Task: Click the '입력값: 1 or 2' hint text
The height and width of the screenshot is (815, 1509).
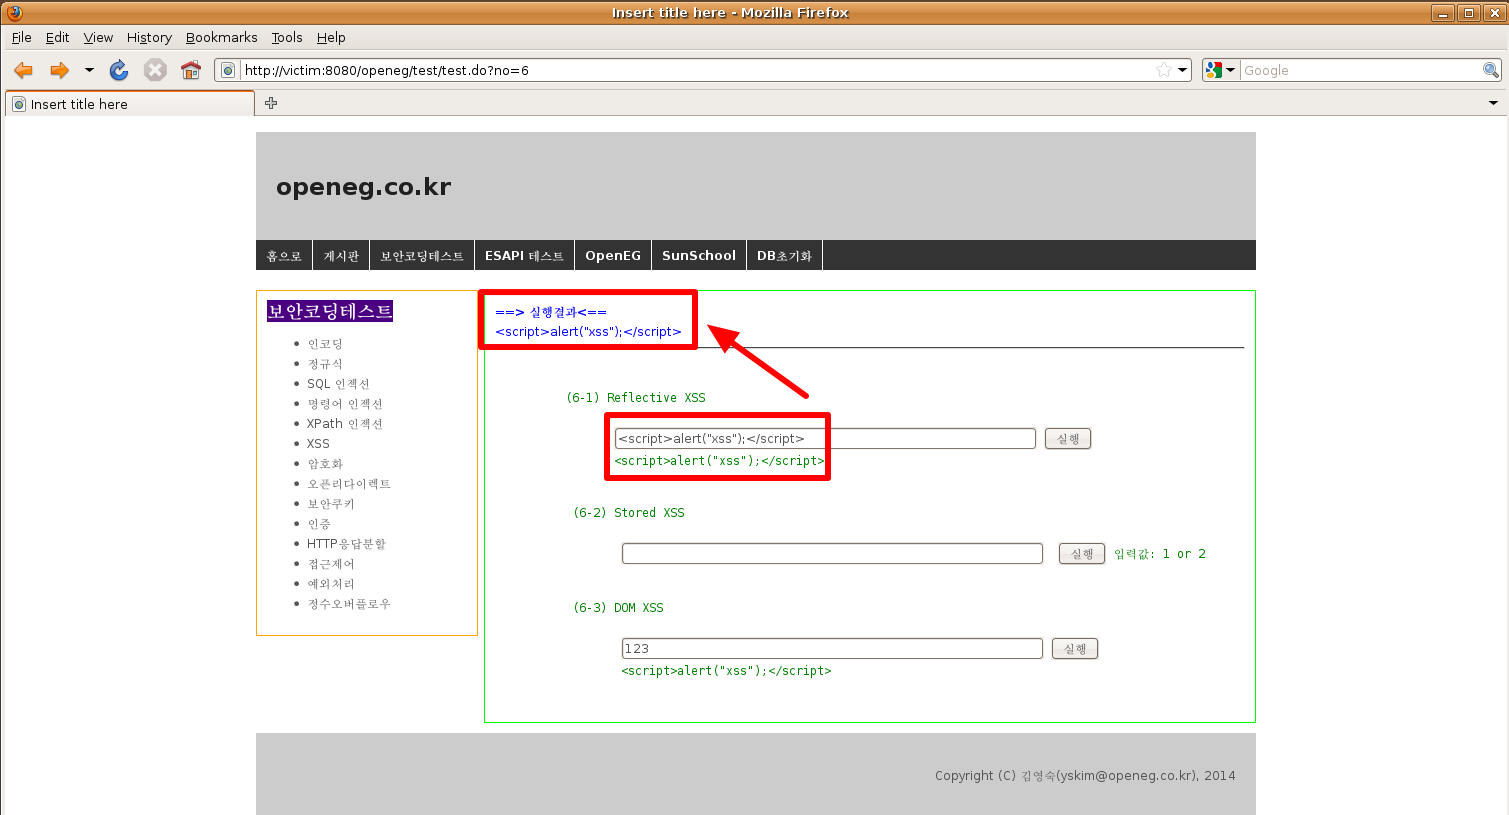Action: [x=1160, y=554]
